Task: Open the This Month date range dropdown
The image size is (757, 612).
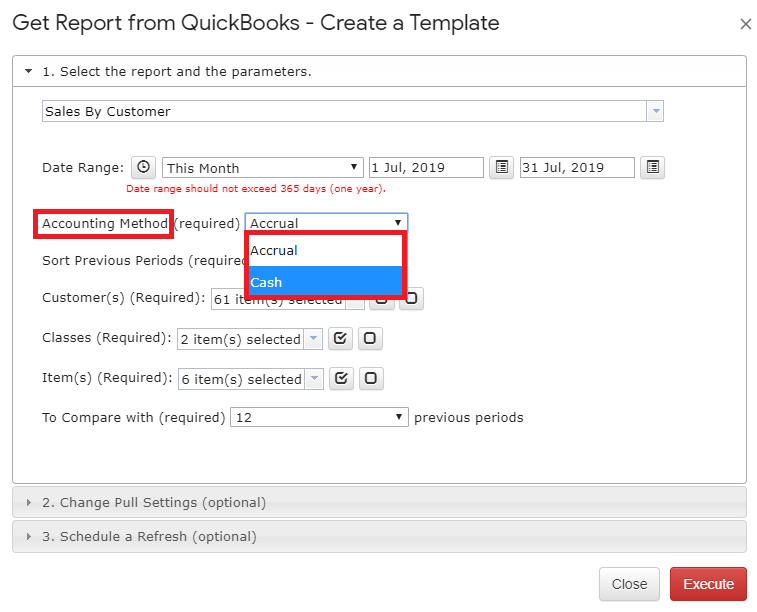Action: pyautogui.click(x=263, y=167)
